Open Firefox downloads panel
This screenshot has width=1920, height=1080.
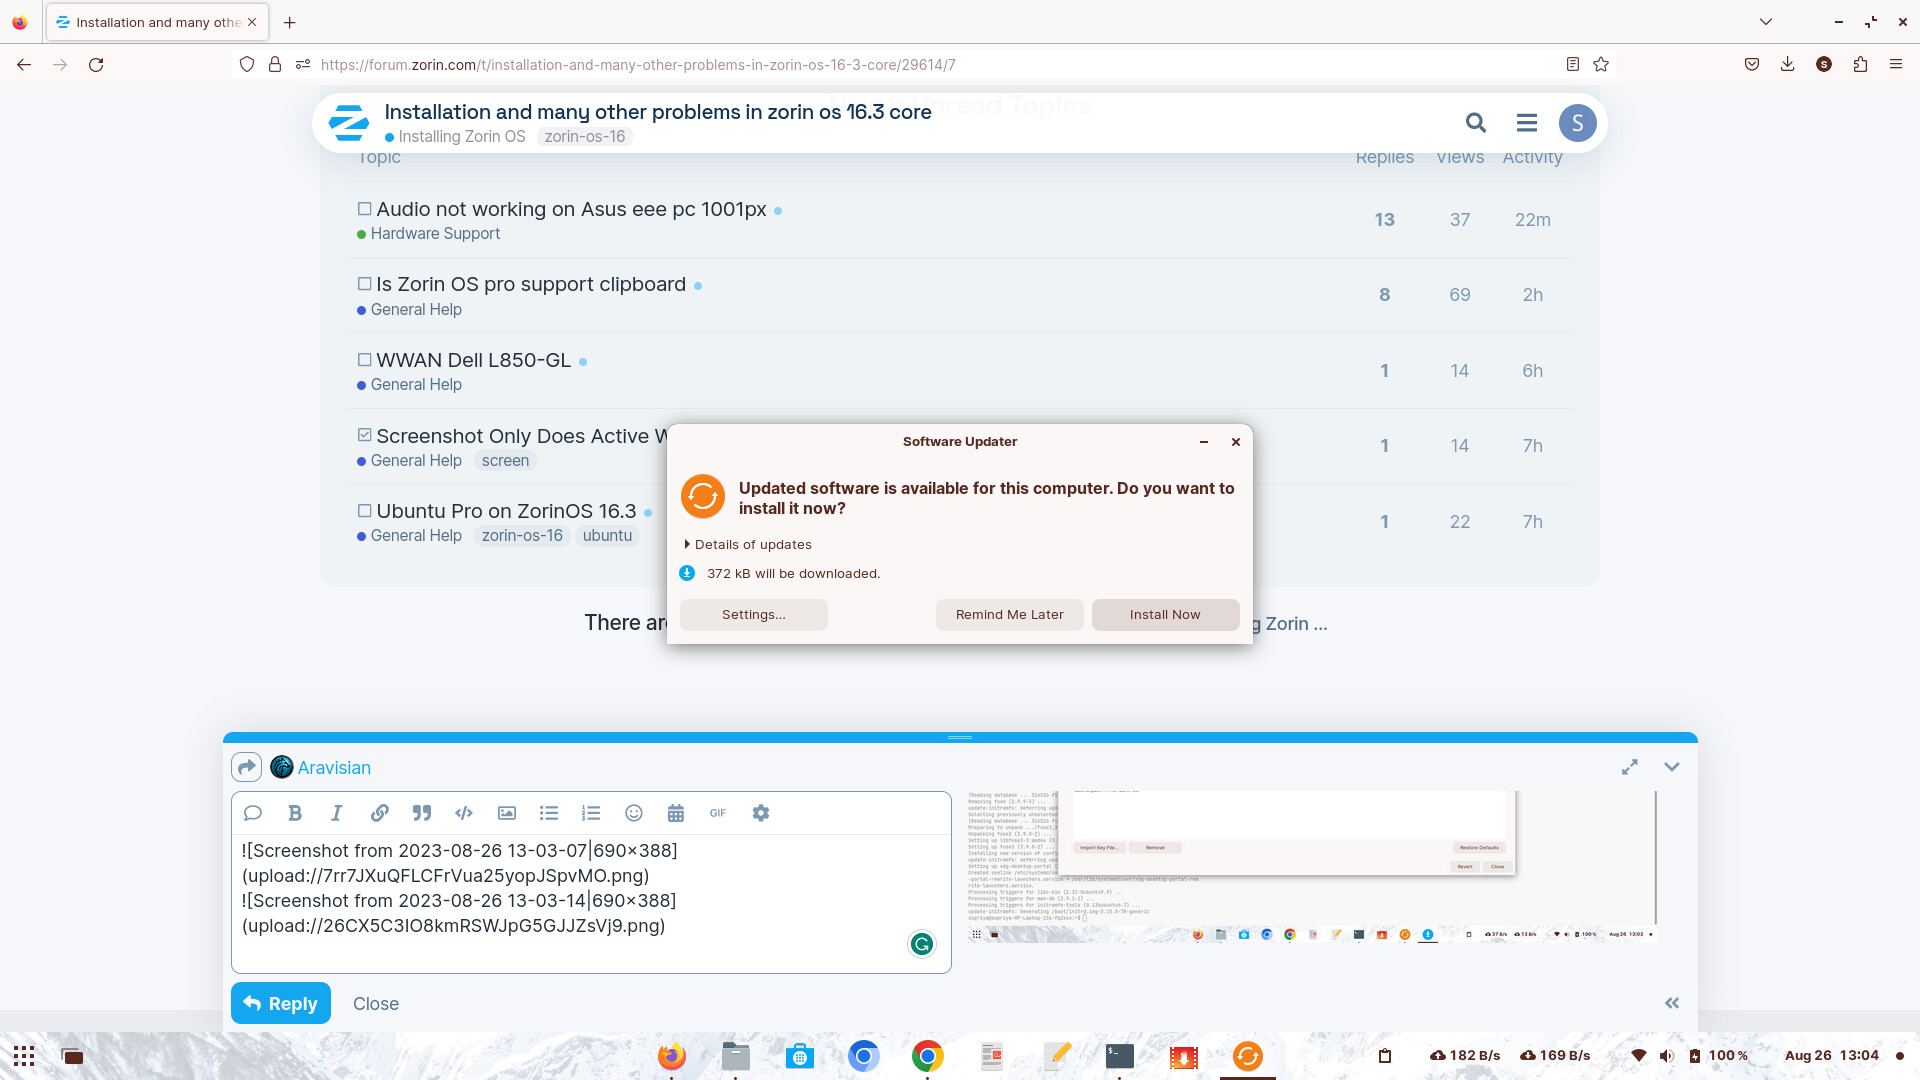(1787, 64)
